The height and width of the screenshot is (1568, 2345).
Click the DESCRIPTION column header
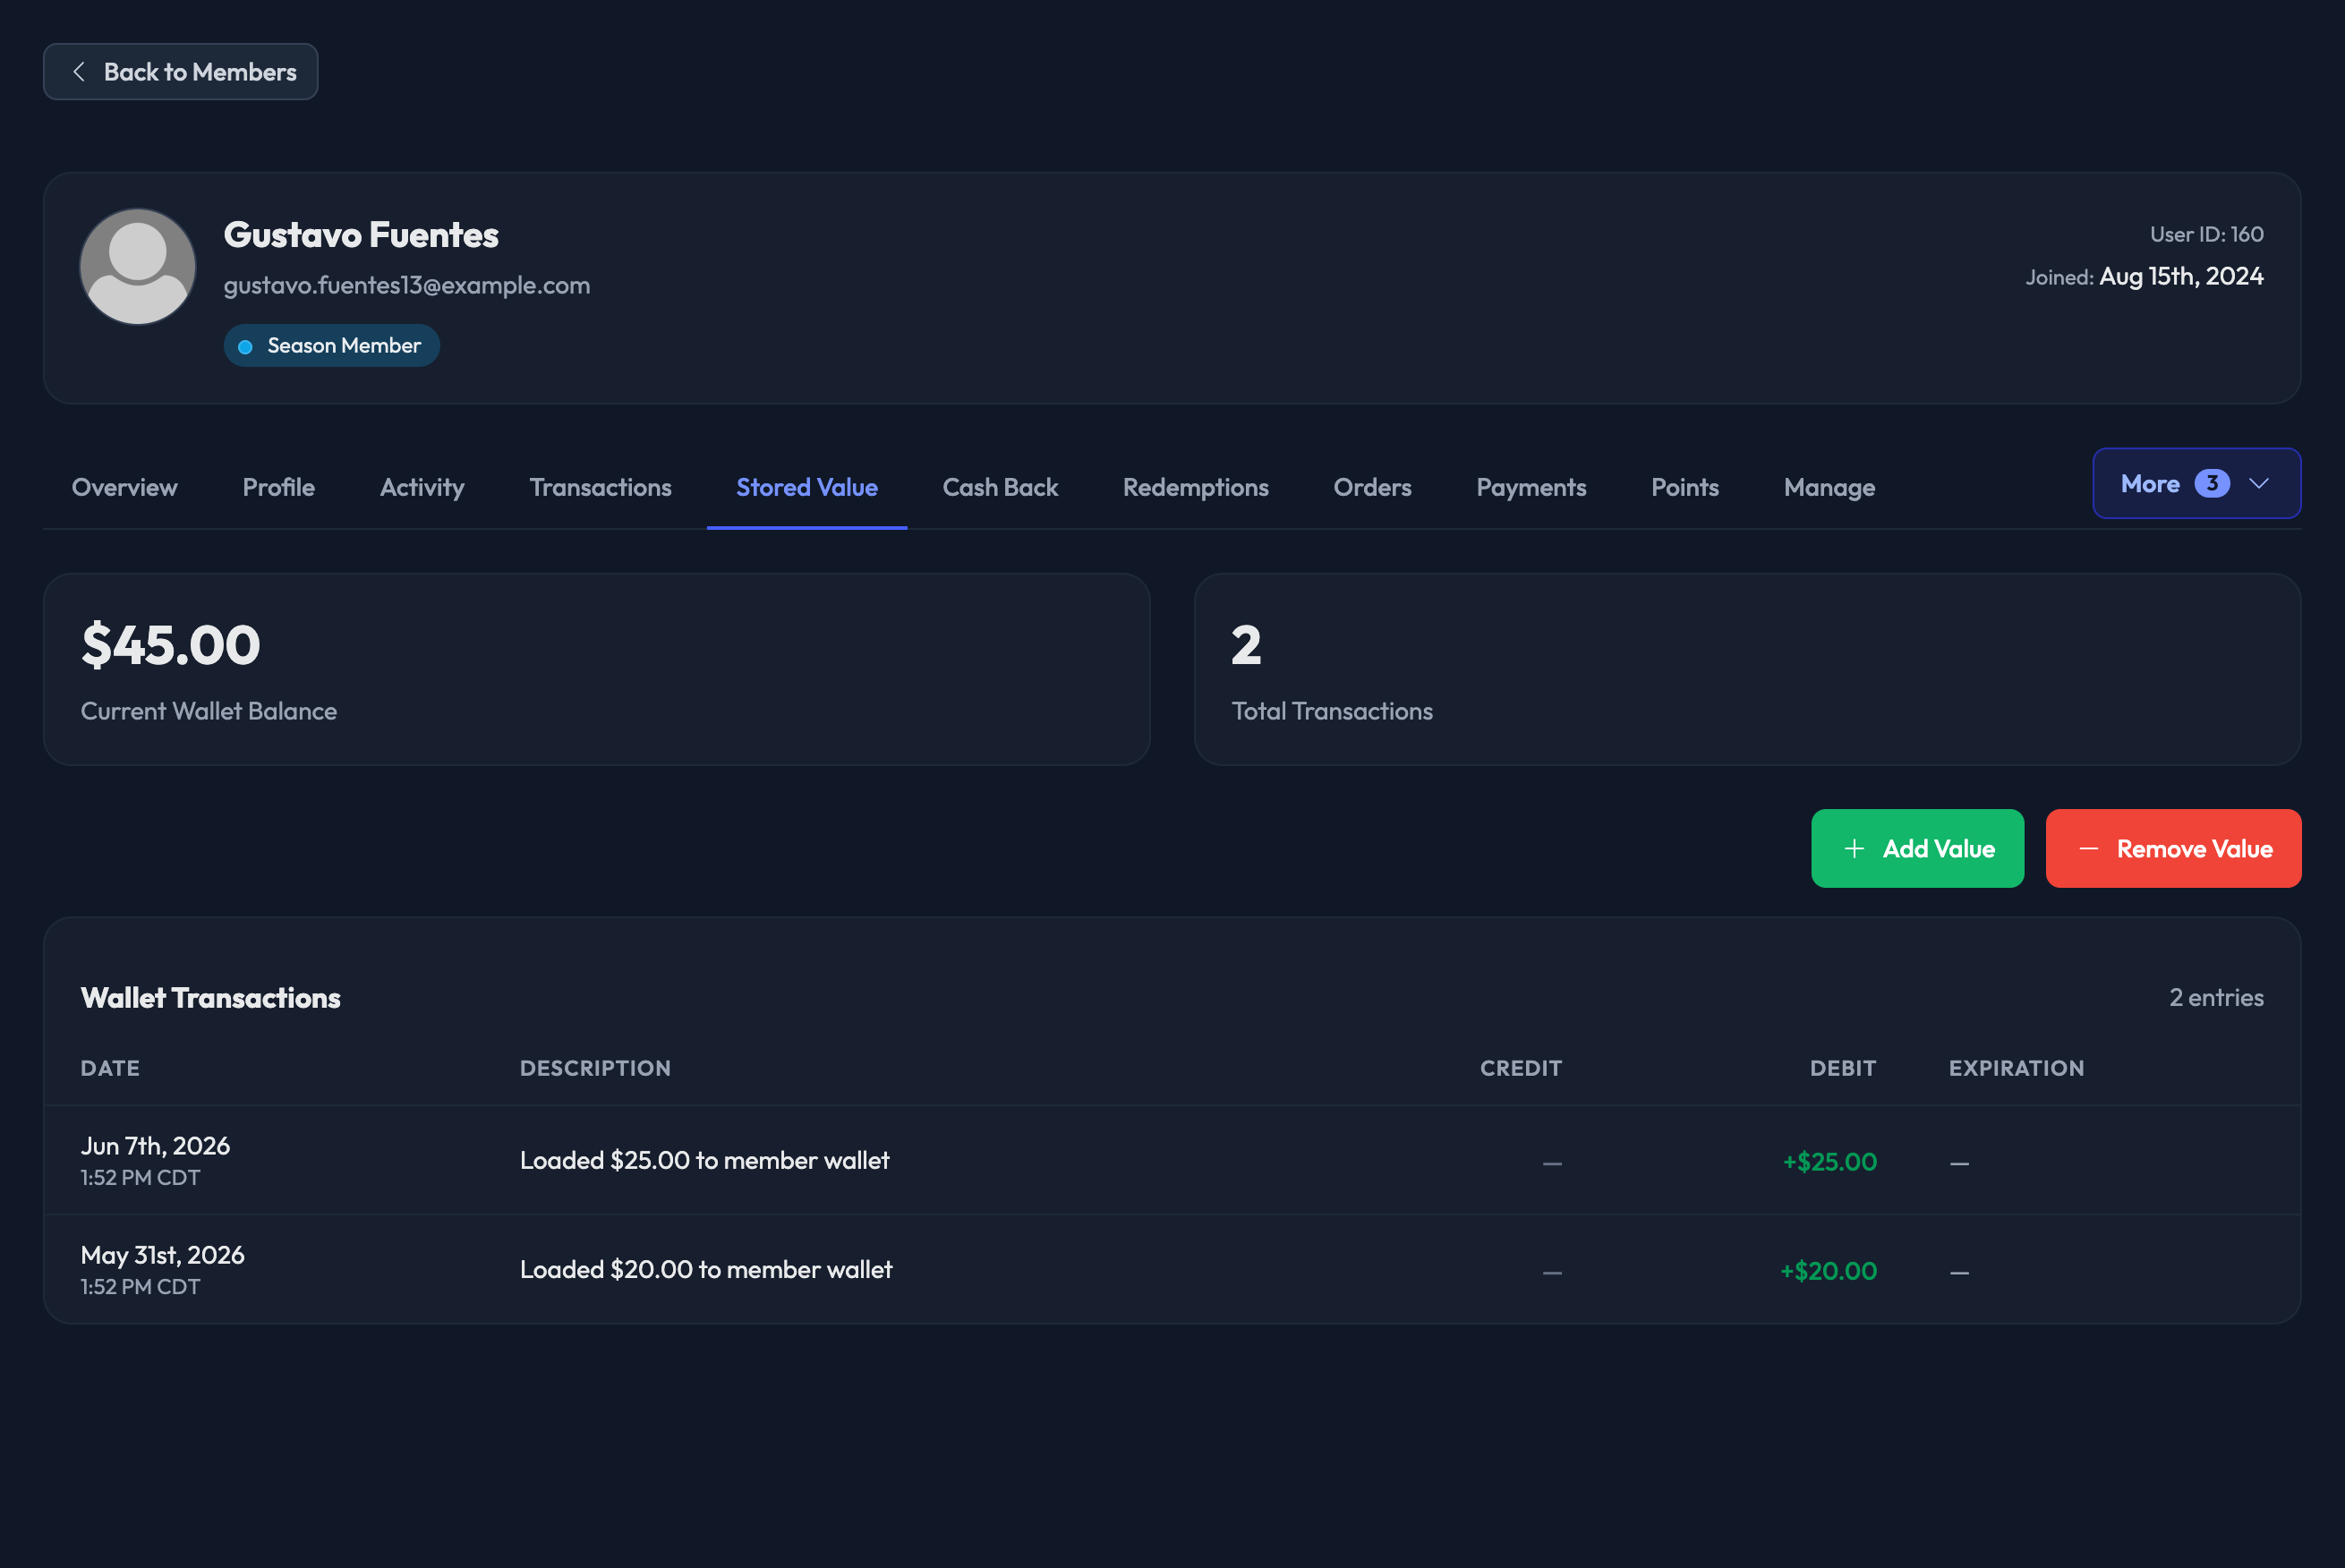(x=595, y=1069)
